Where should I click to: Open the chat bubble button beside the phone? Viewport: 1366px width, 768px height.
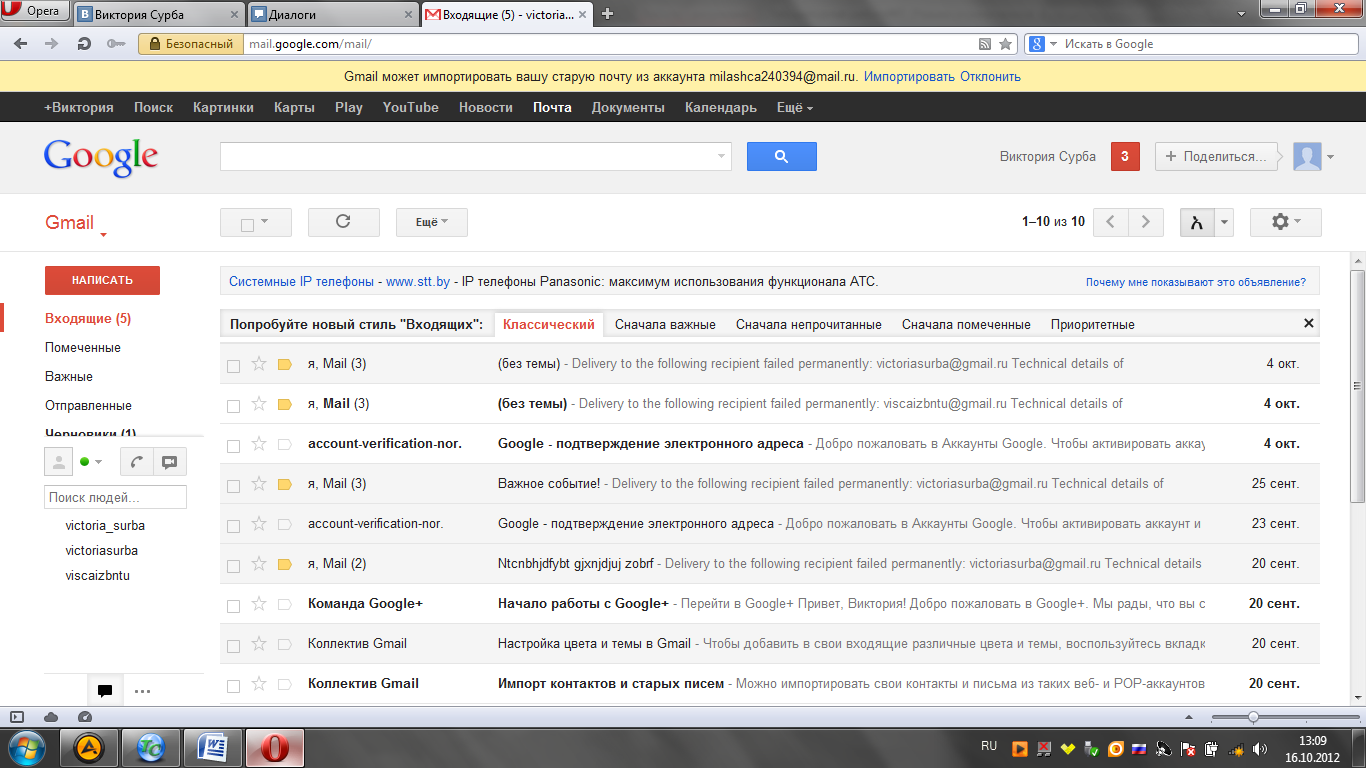tap(169, 462)
